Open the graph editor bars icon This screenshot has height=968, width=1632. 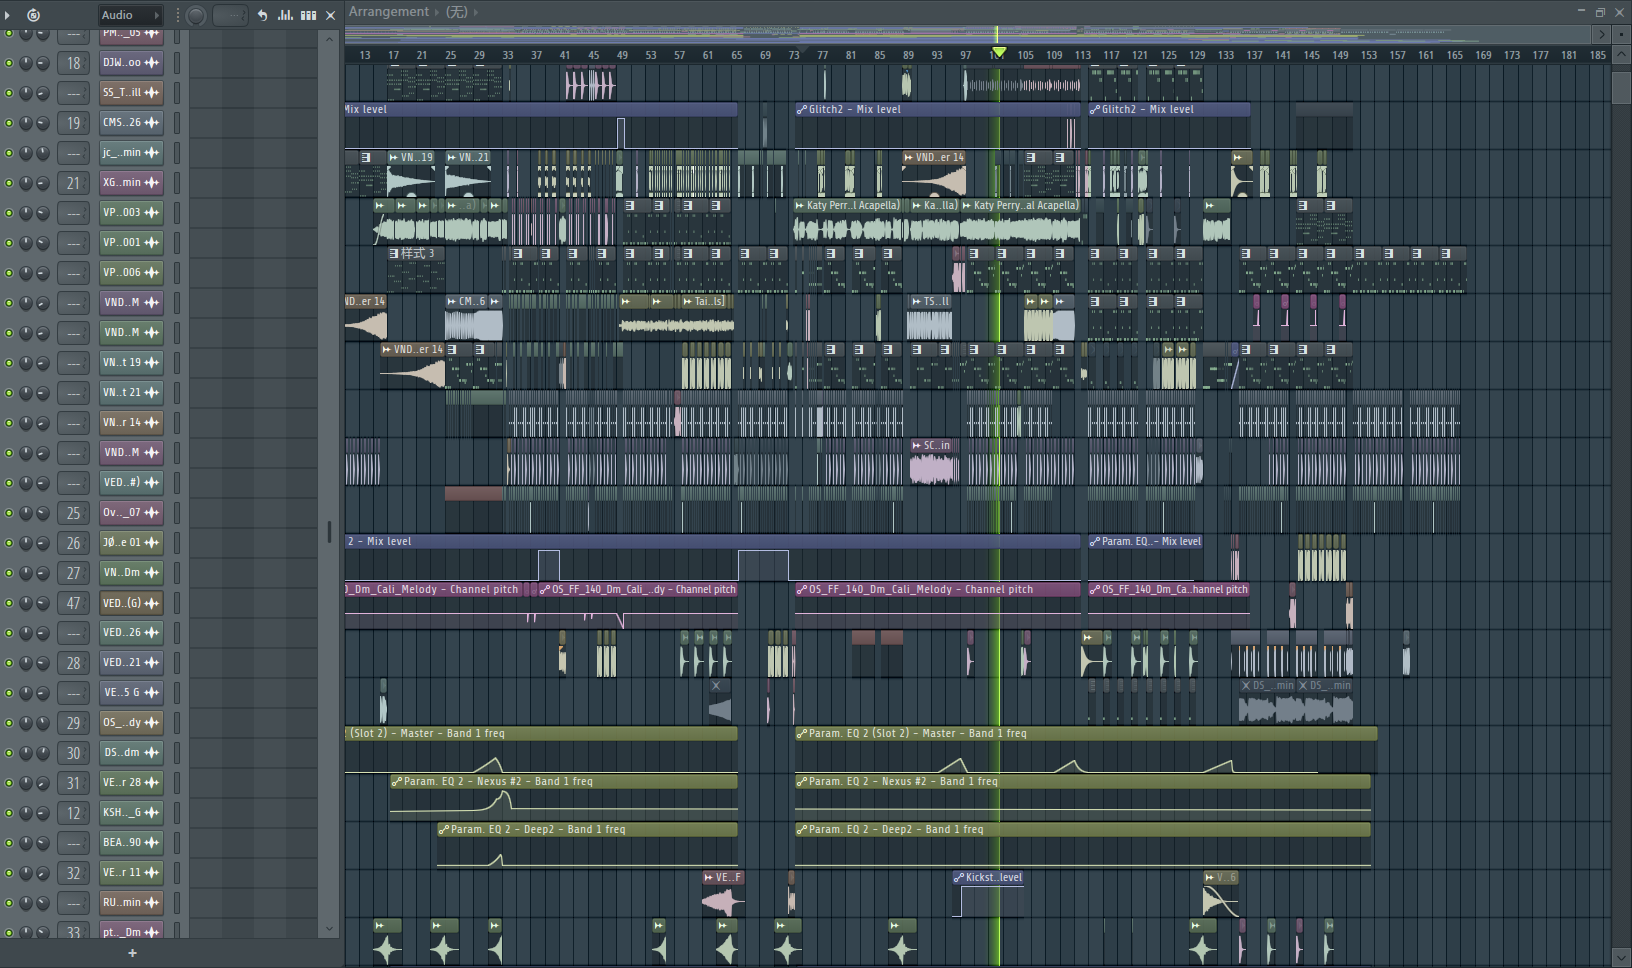(x=285, y=15)
